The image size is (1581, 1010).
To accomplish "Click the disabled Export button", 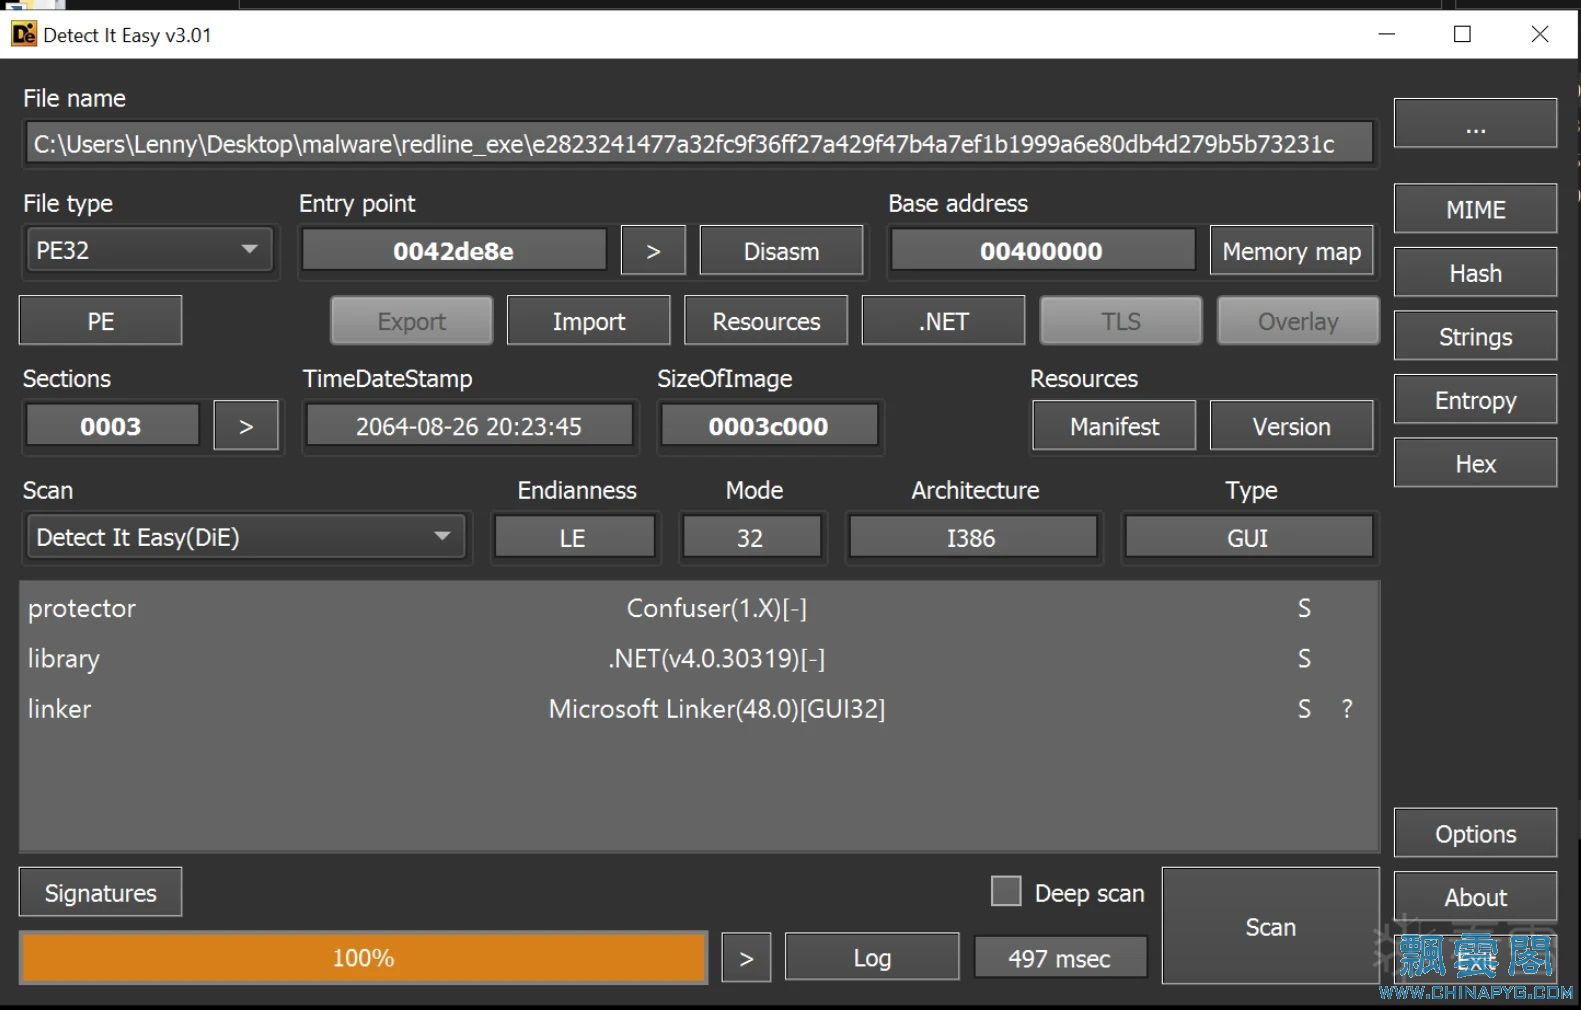I will click(411, 320).
